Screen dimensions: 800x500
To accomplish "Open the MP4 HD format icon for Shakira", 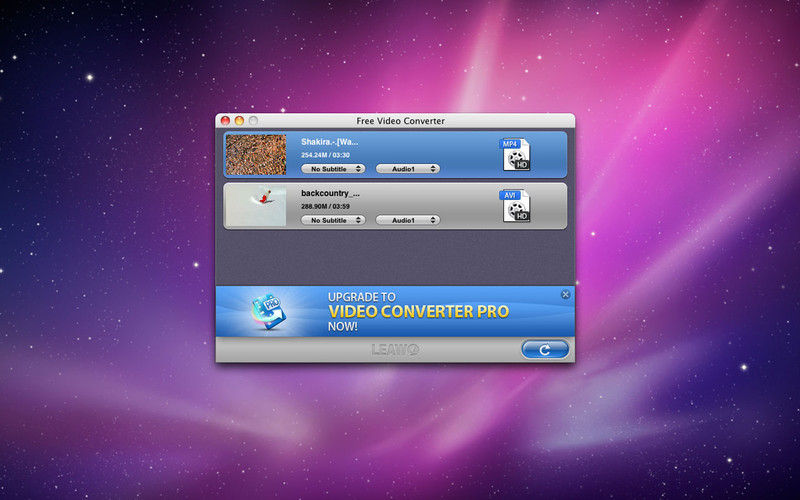I will pyautogui.click(x=515, y=154).
